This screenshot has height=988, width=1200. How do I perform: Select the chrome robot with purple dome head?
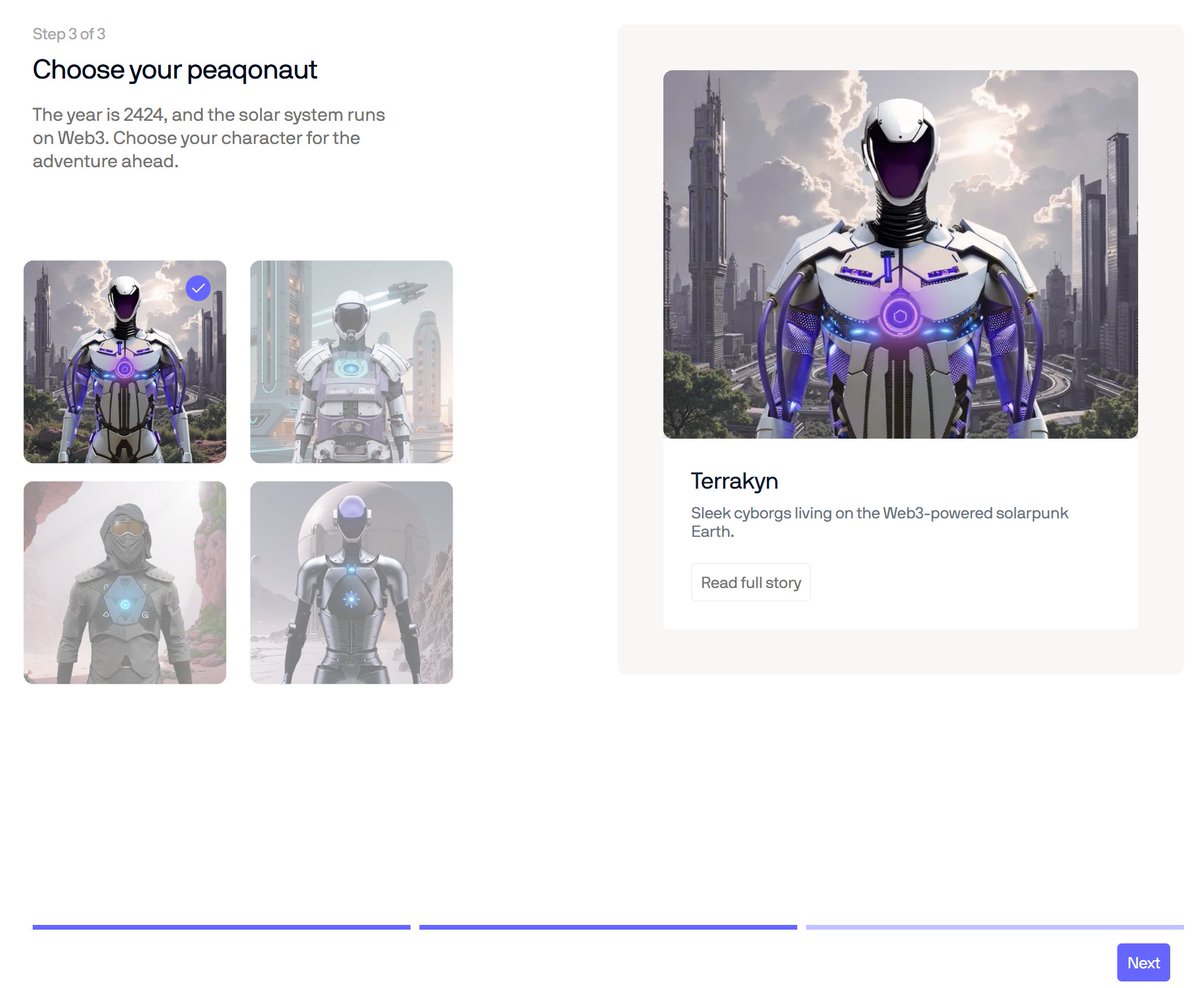tap(351, 583)
